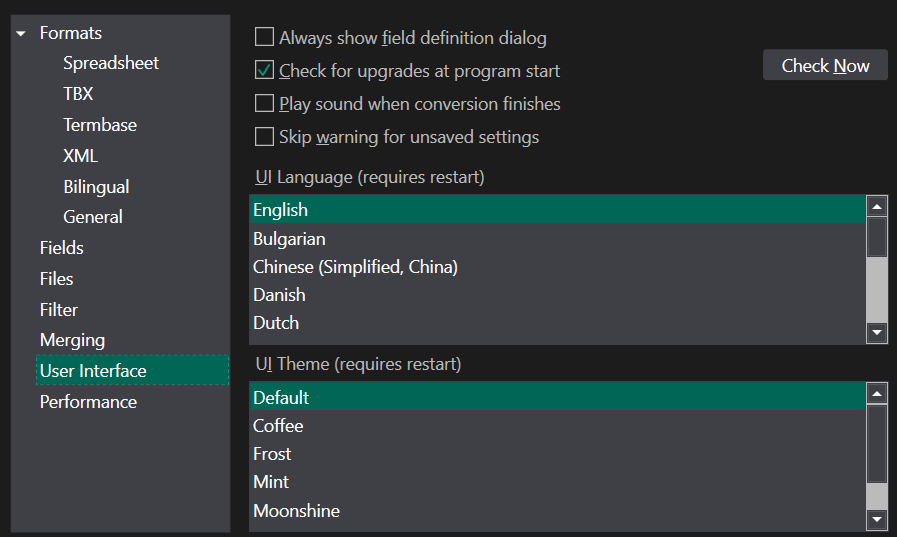This screenshot has height=537, width=897.
Task: Click the language list scroll-up arrow
Action: coord(876,206)
